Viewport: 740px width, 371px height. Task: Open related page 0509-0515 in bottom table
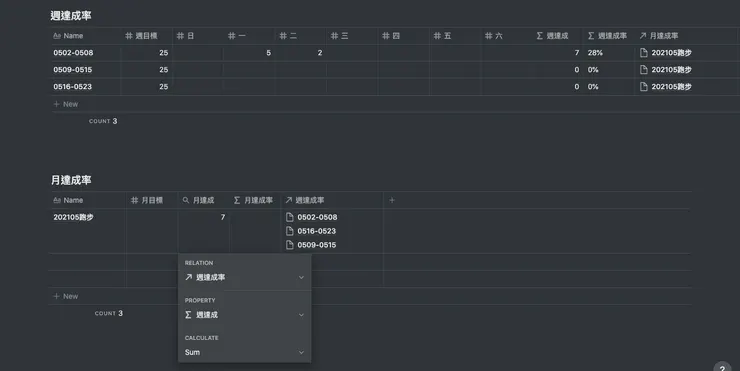(311, 245)
